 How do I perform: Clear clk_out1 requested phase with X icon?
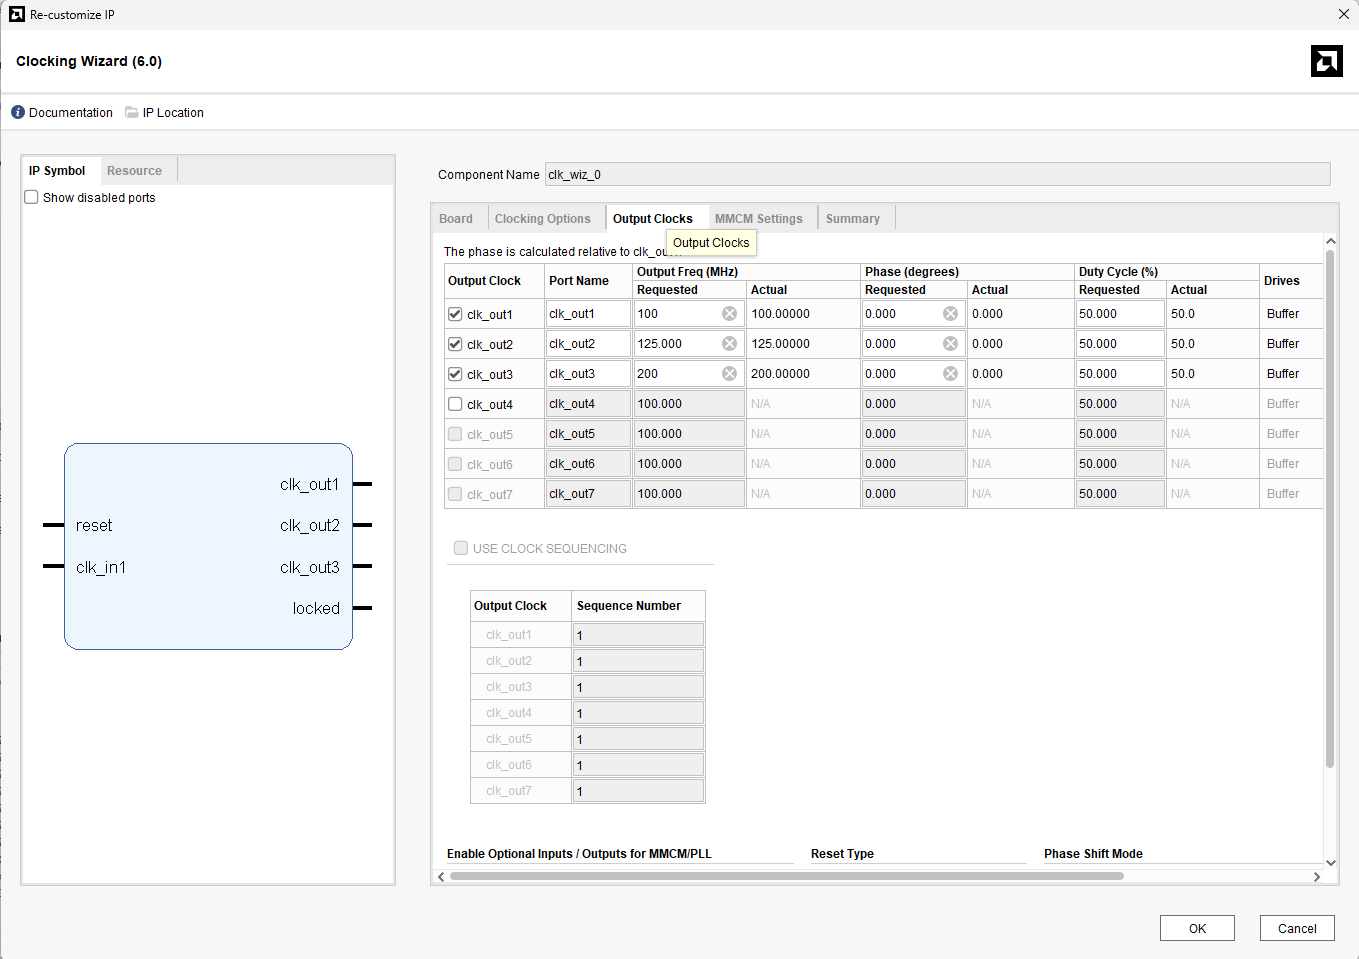click(951, 314)
